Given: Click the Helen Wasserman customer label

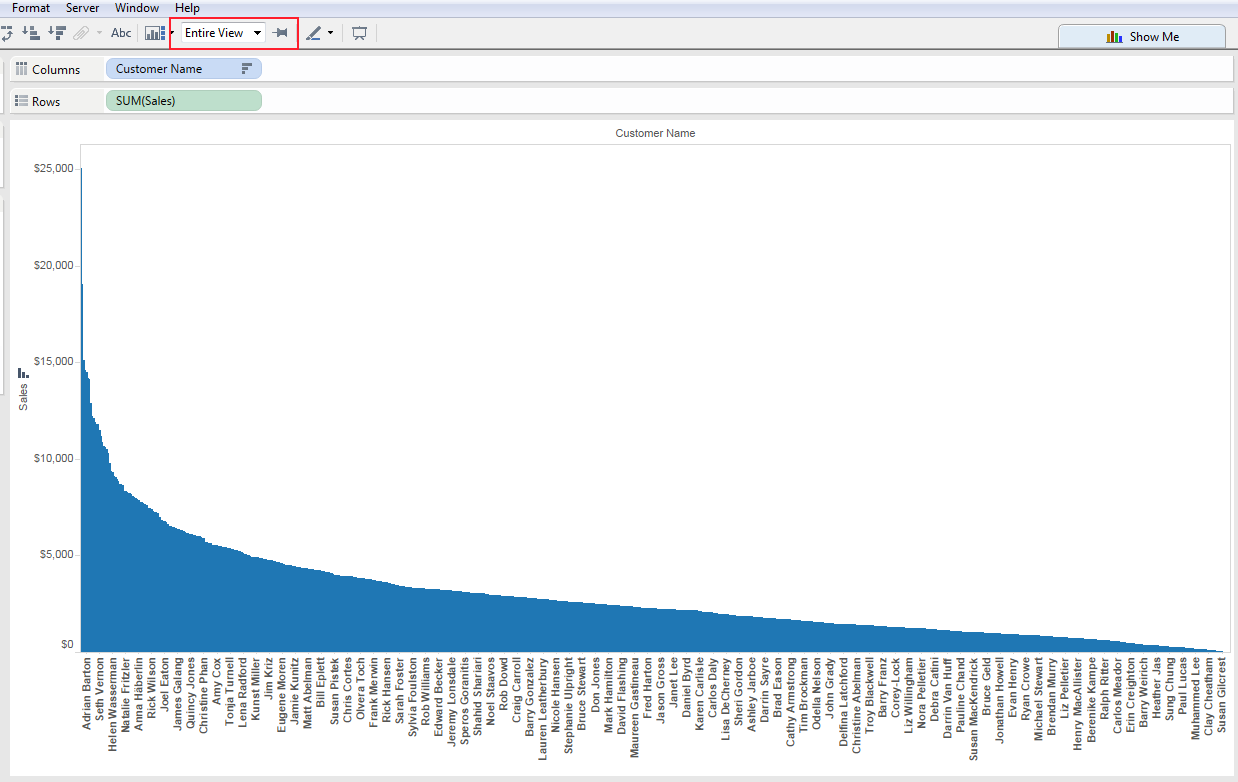Looking at the screenshot, I should 113,704.
